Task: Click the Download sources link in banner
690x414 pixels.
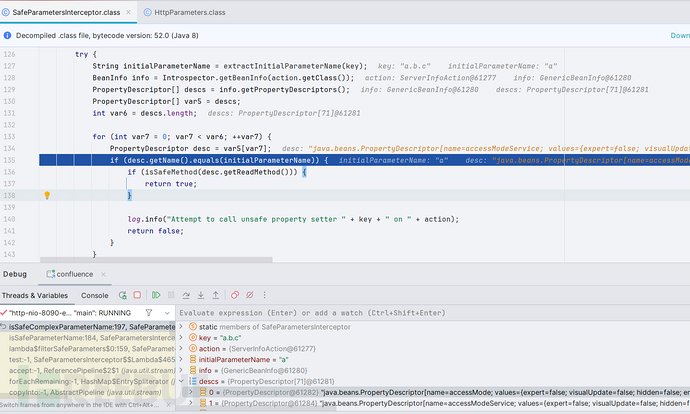Action: click(680, 36)
